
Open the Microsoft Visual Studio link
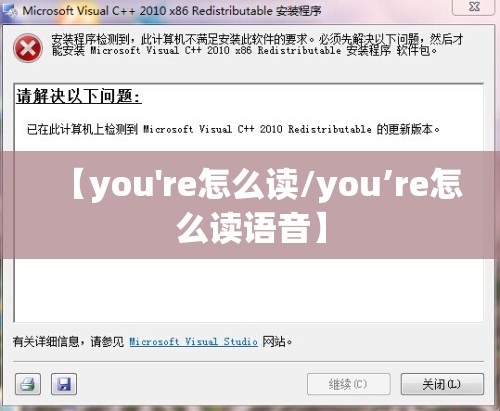tap(193, 342)
